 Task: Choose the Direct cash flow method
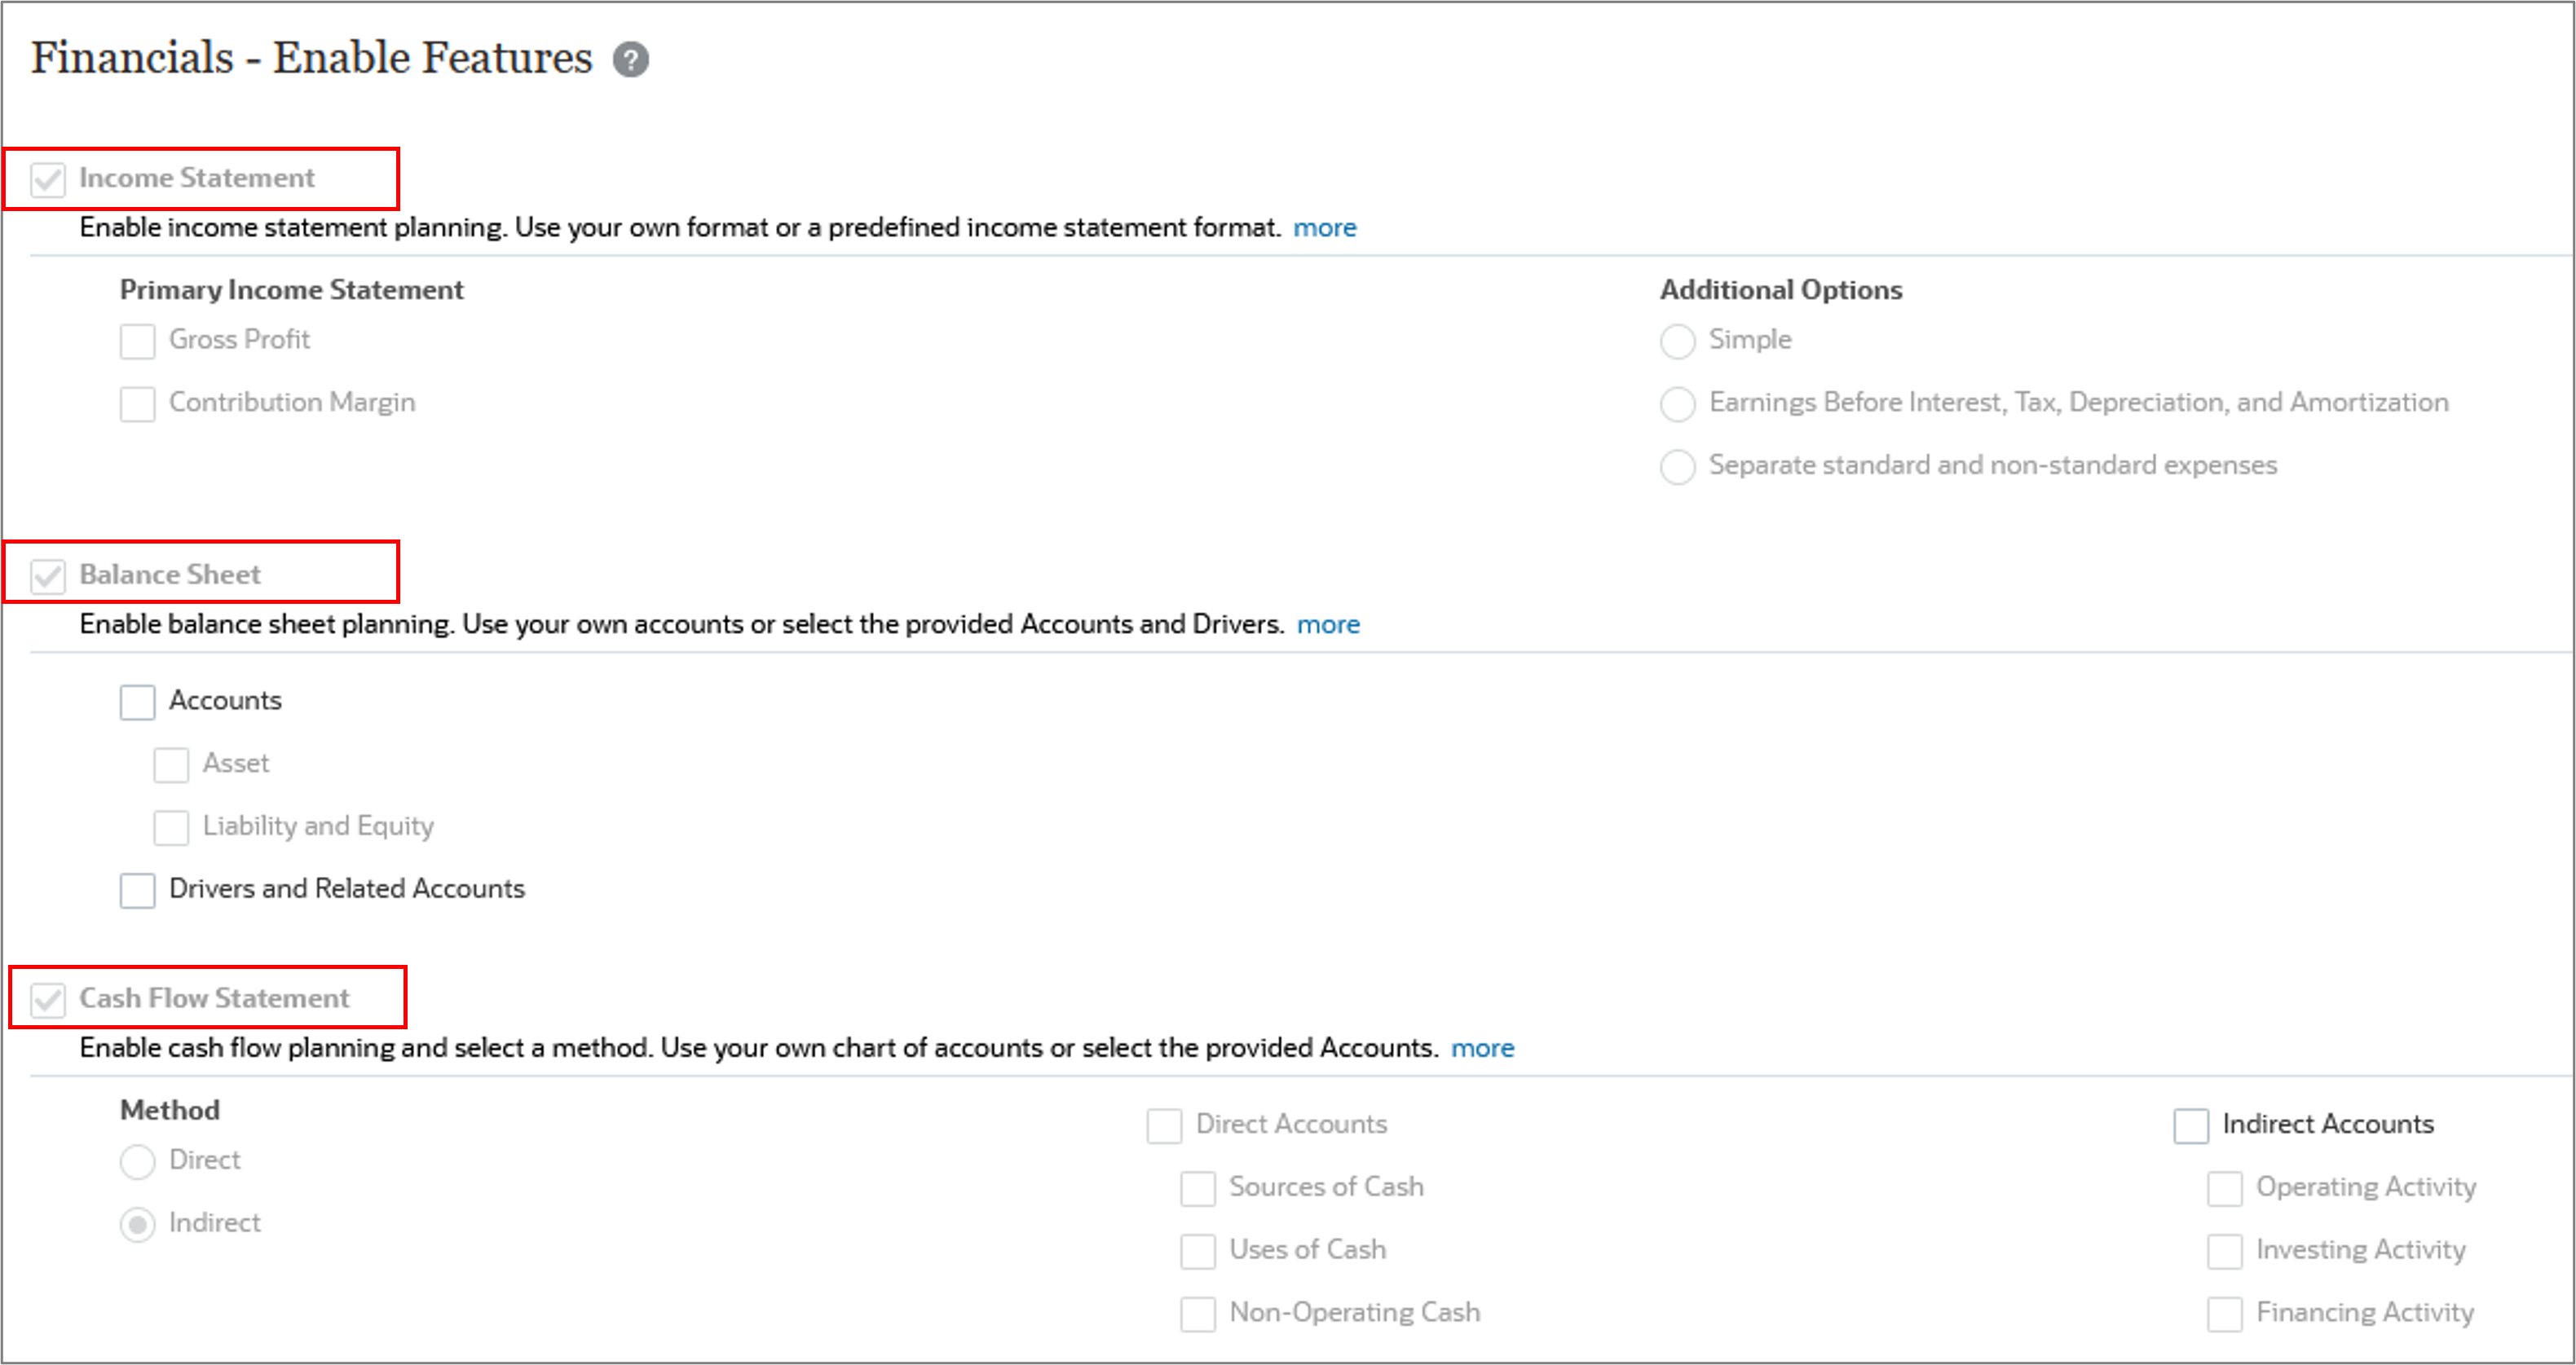[x=137, y=1161]
